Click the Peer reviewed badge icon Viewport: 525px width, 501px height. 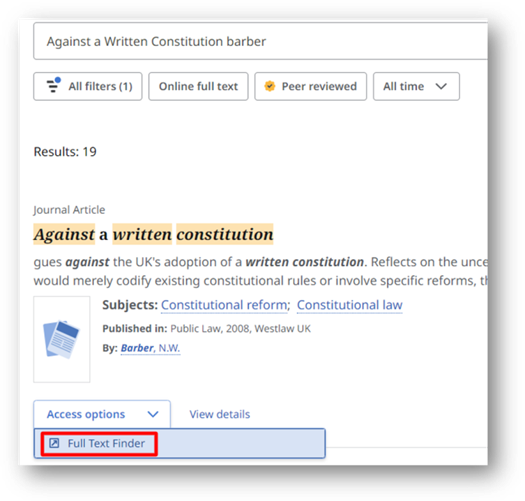pyautogui.click(x=270, y=86)
